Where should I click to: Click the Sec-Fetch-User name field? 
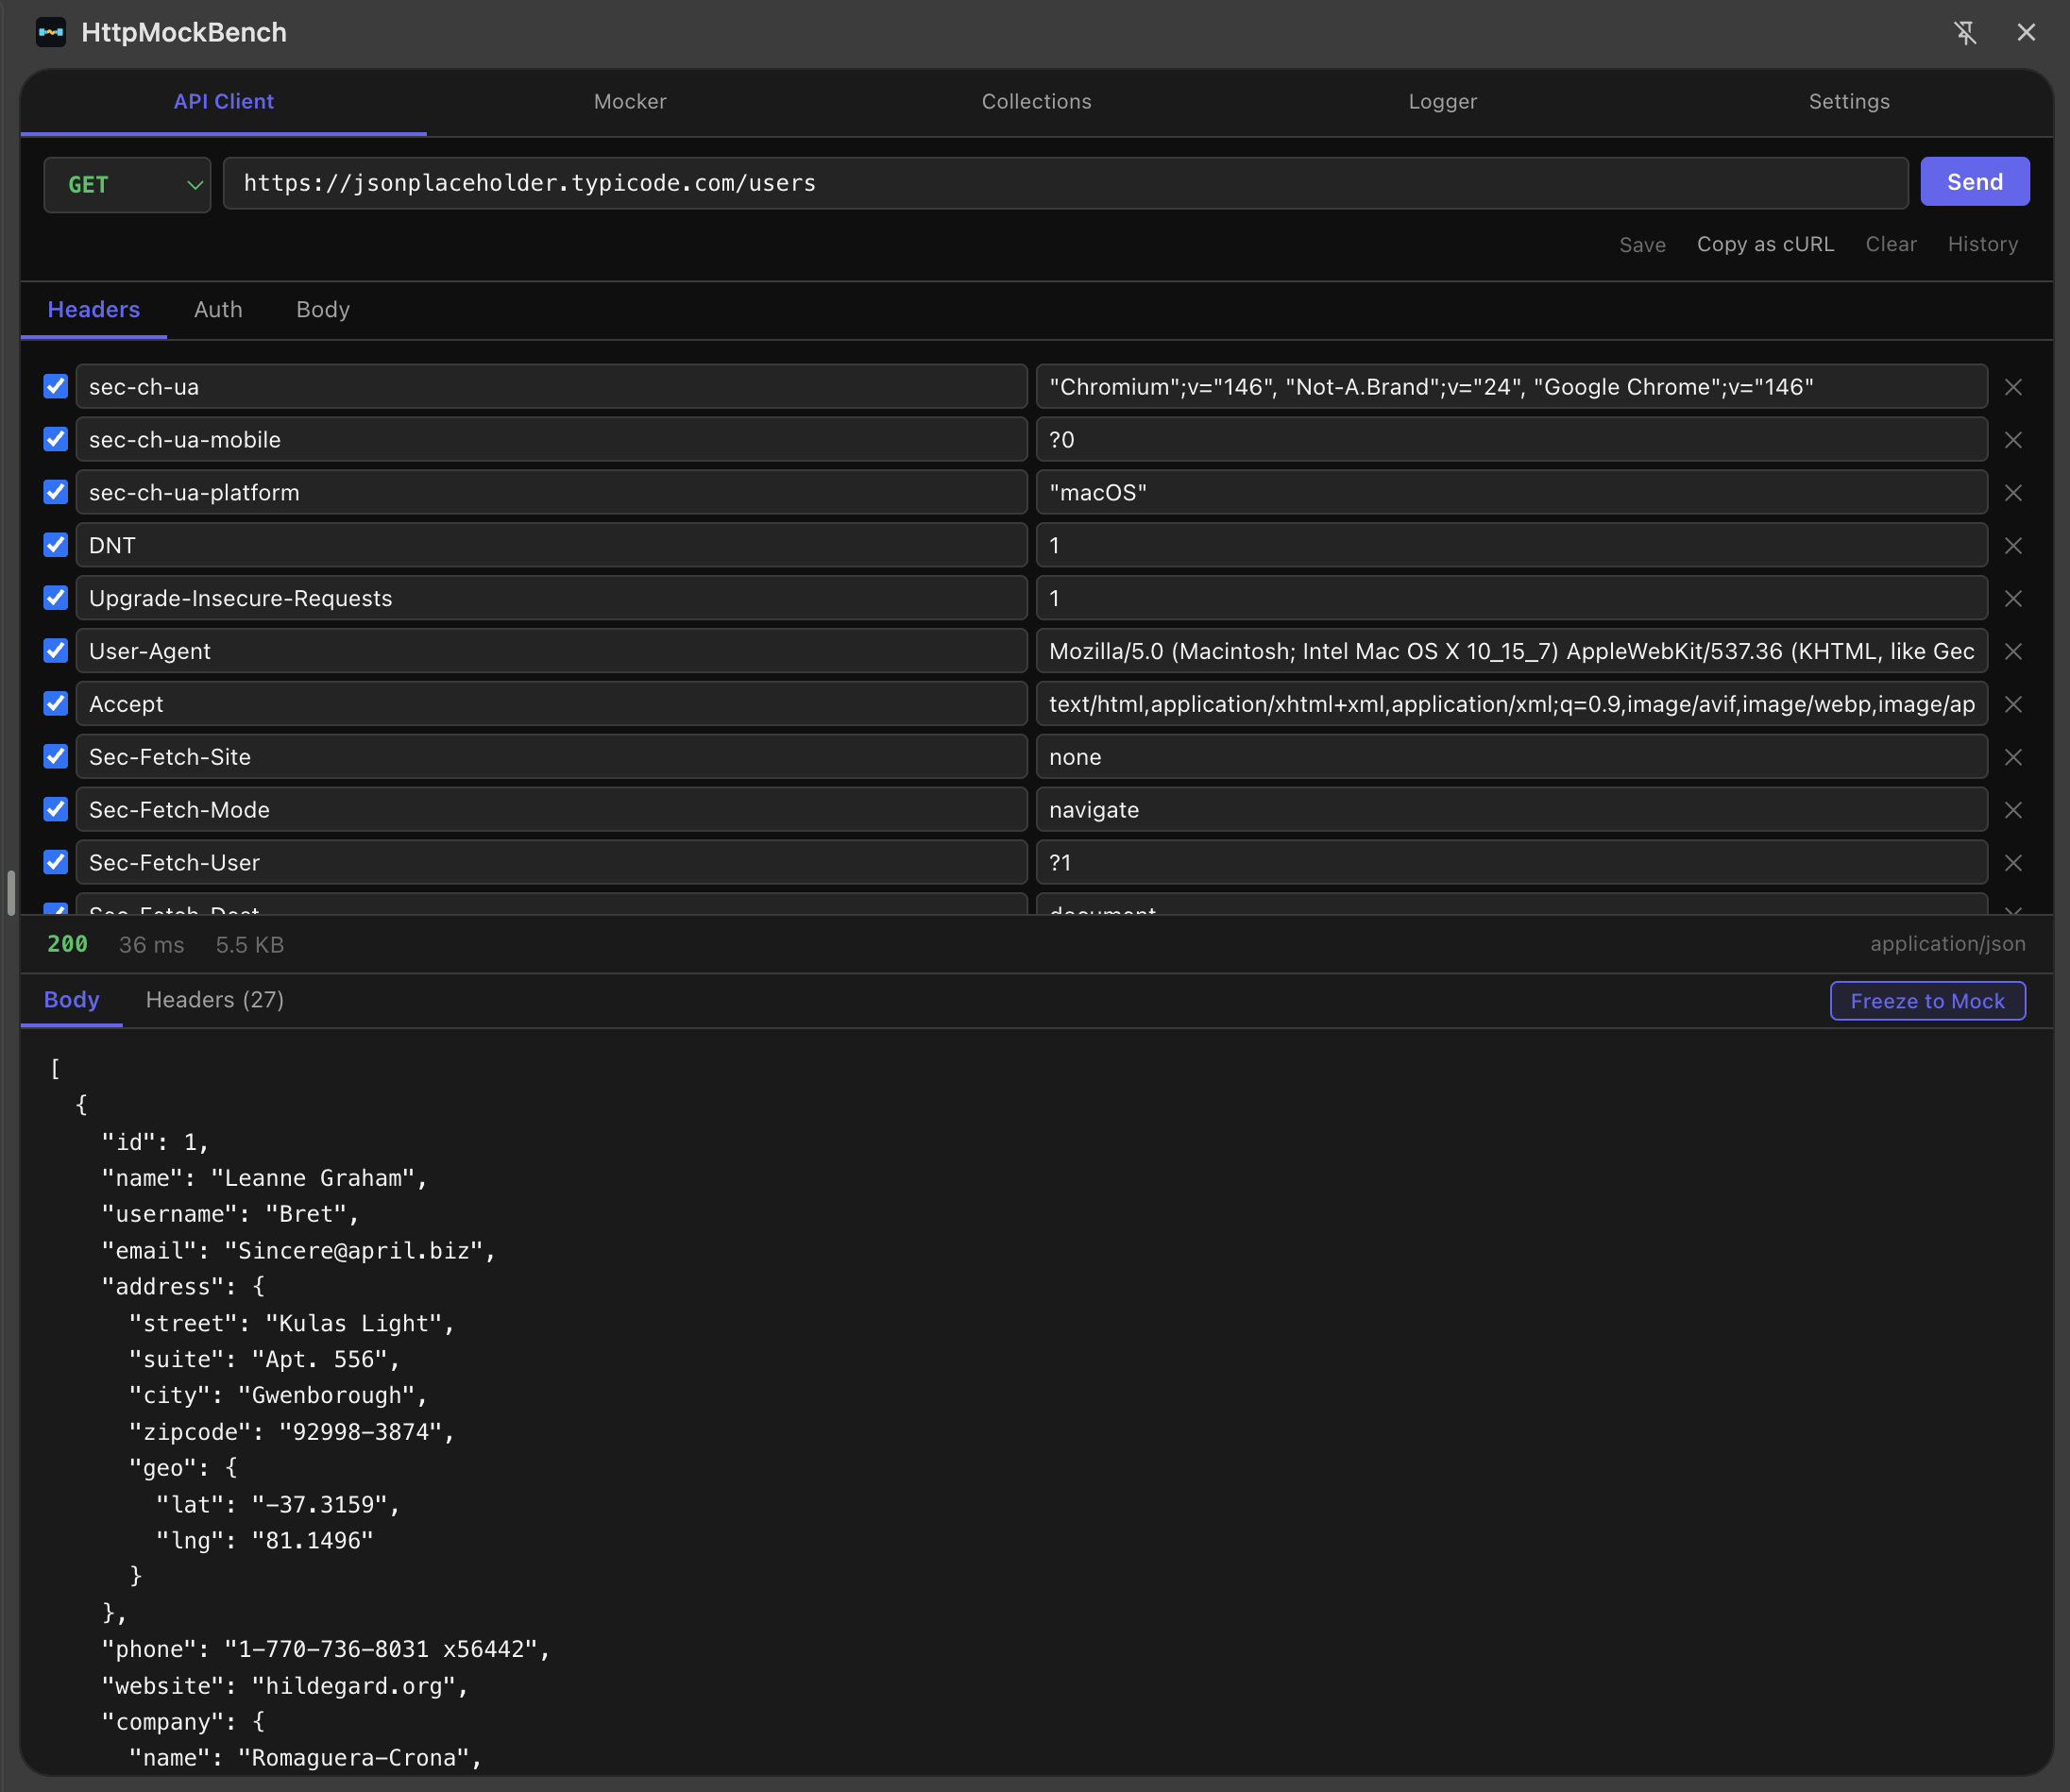552,863
